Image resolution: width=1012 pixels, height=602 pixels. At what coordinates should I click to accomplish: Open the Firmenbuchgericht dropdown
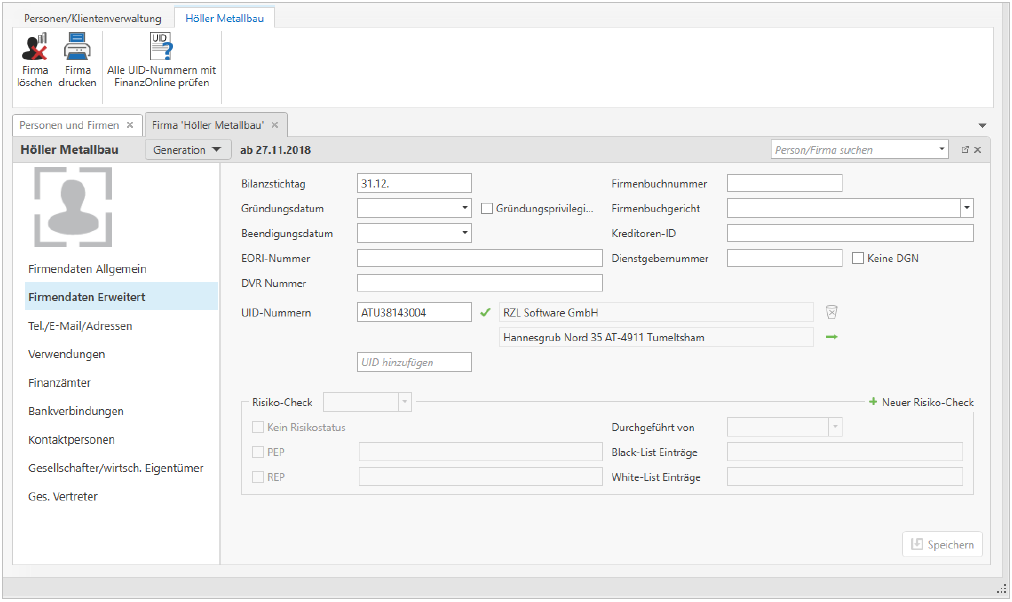click(966, 209)
